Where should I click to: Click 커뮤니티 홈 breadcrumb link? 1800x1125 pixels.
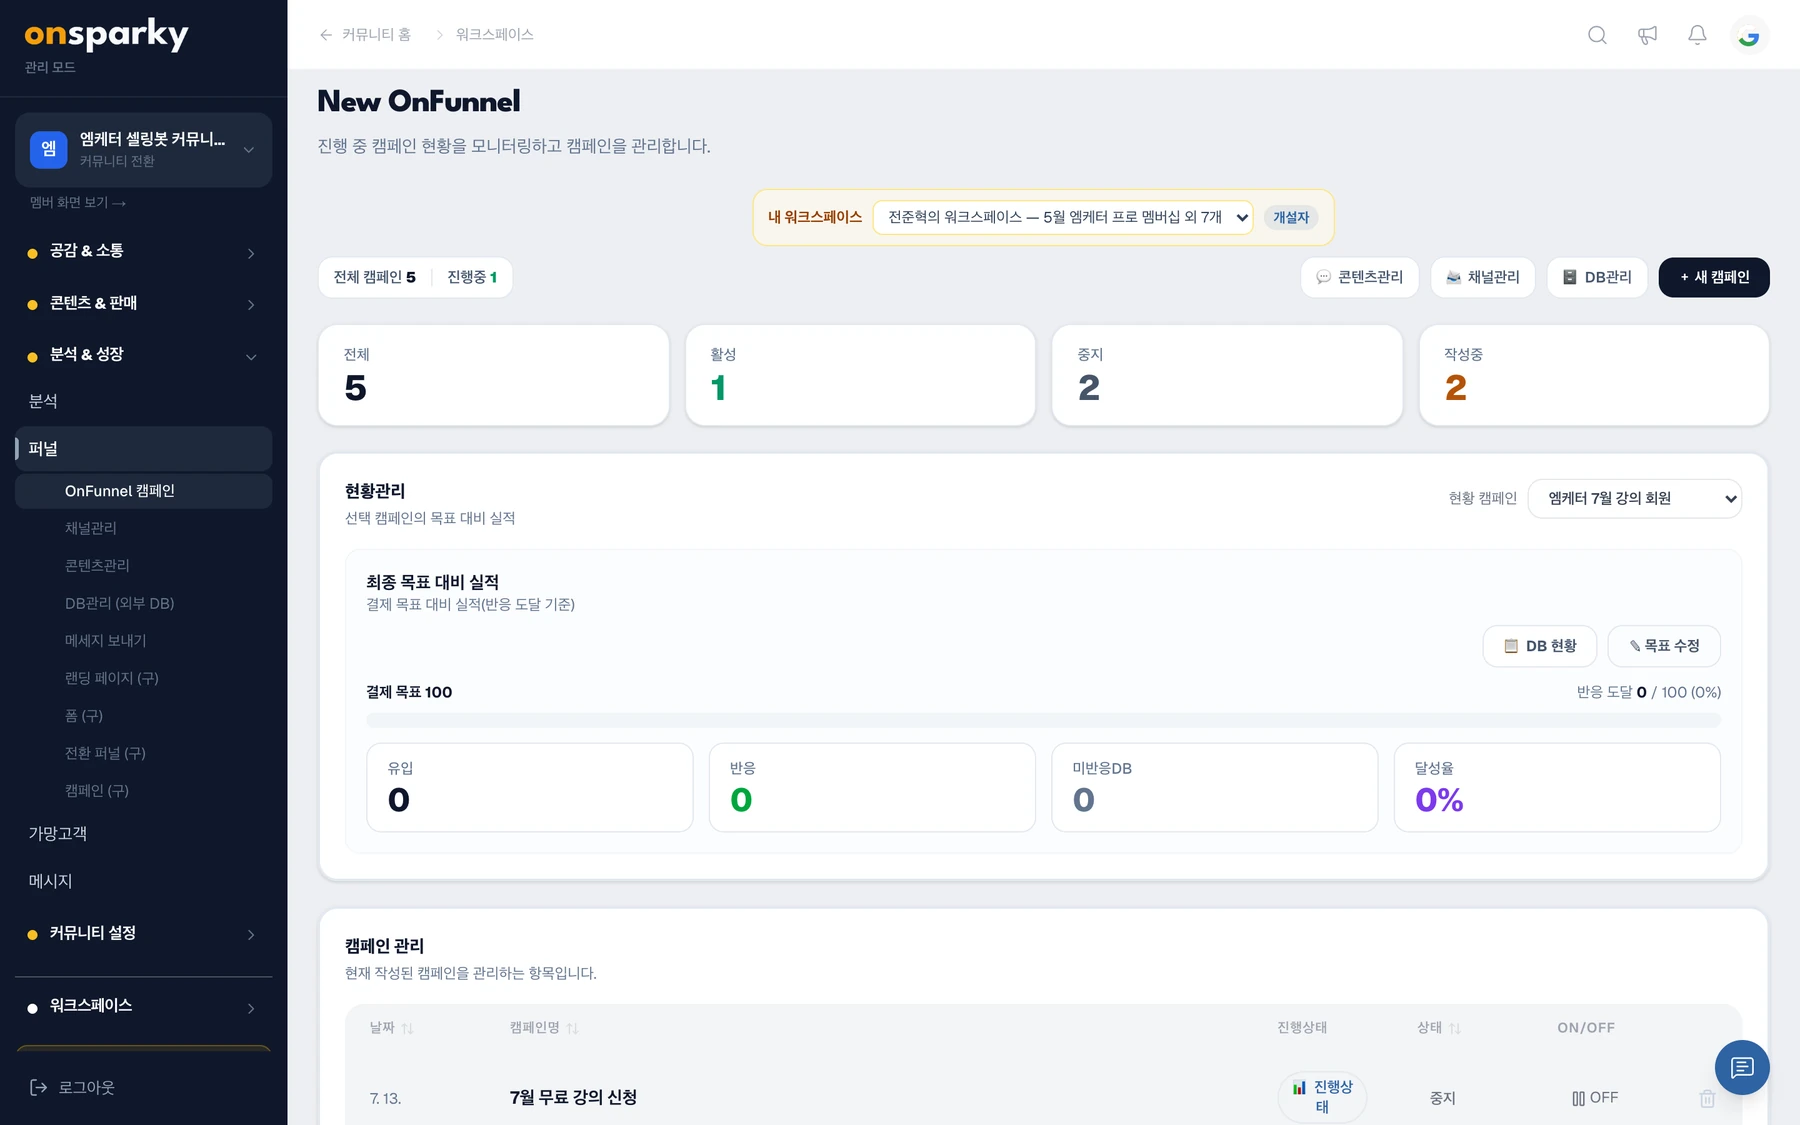[376, 35]
